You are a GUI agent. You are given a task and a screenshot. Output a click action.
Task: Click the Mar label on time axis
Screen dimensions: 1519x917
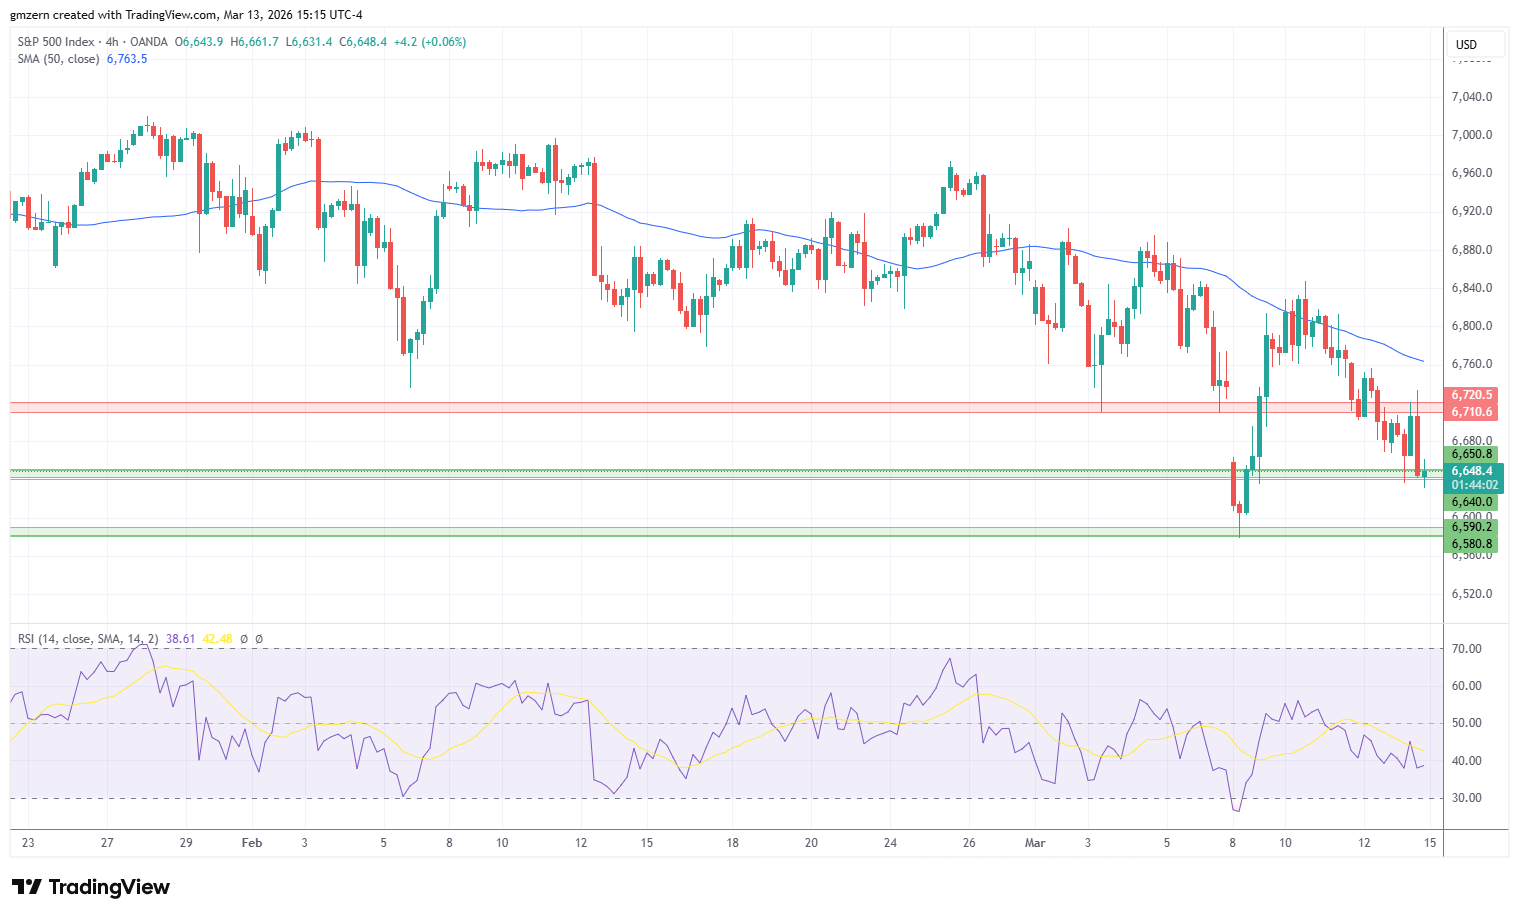1035,843
